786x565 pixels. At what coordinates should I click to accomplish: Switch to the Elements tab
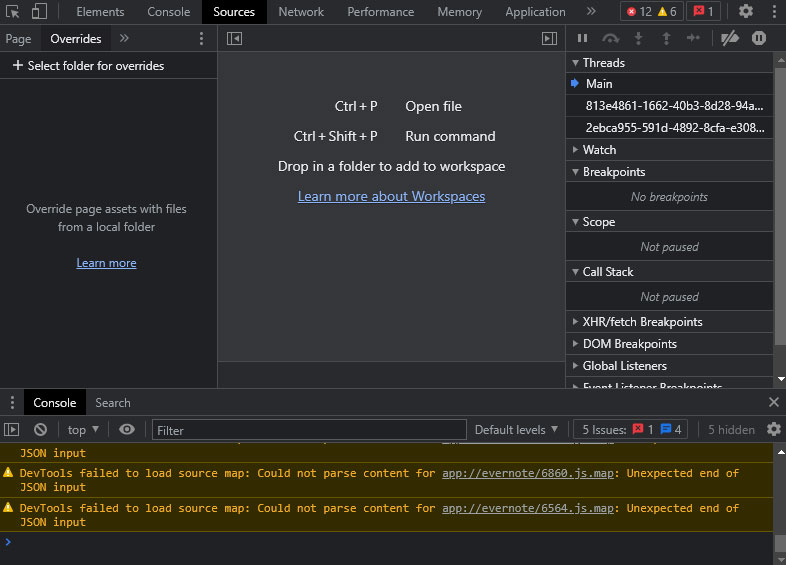100,12
